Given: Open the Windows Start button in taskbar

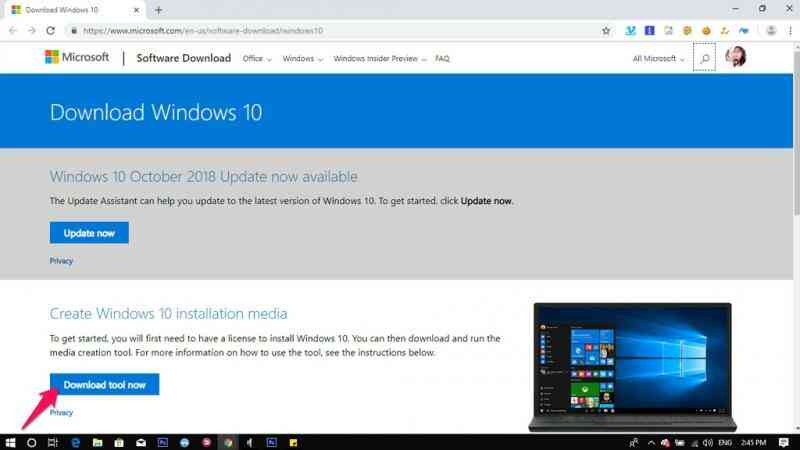Looking at the screenshot, I should 10,442.
